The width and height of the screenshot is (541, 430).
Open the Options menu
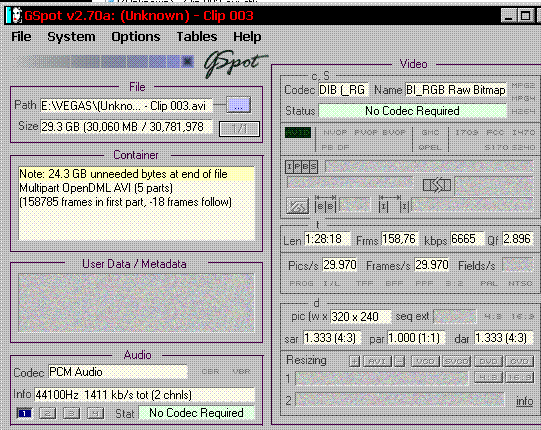[x=136, y=37]
